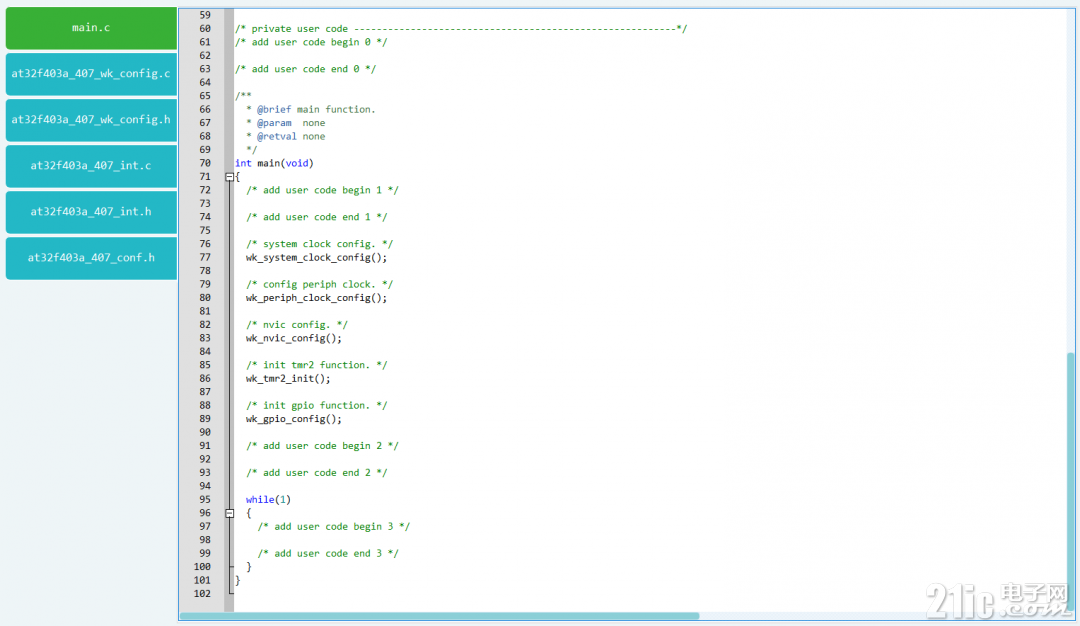Click comment 'add user code begin 3'
1080x626 pixels.
click(333, 527)
